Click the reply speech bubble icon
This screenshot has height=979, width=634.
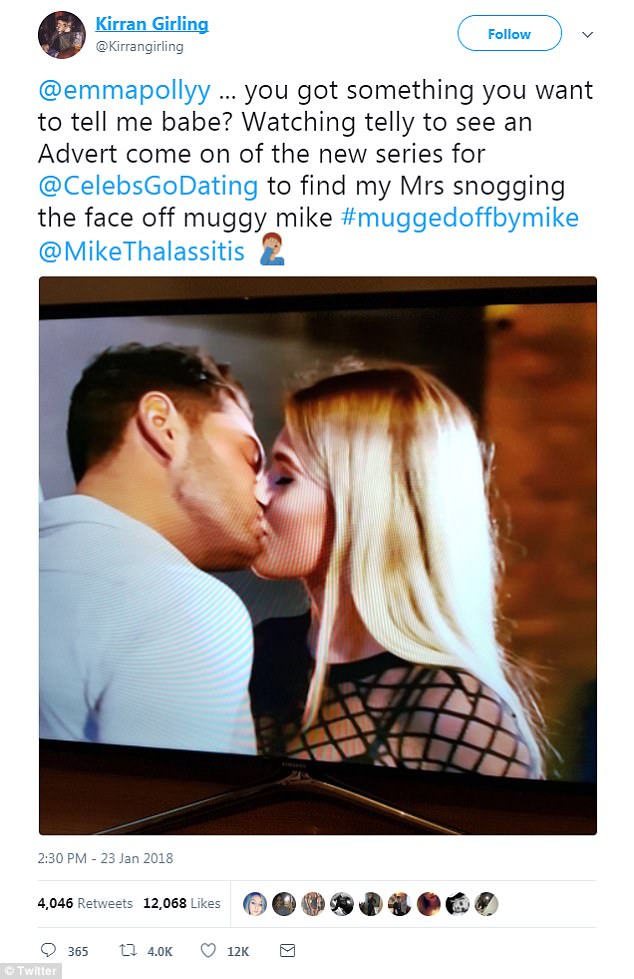(x=48, y=950)
